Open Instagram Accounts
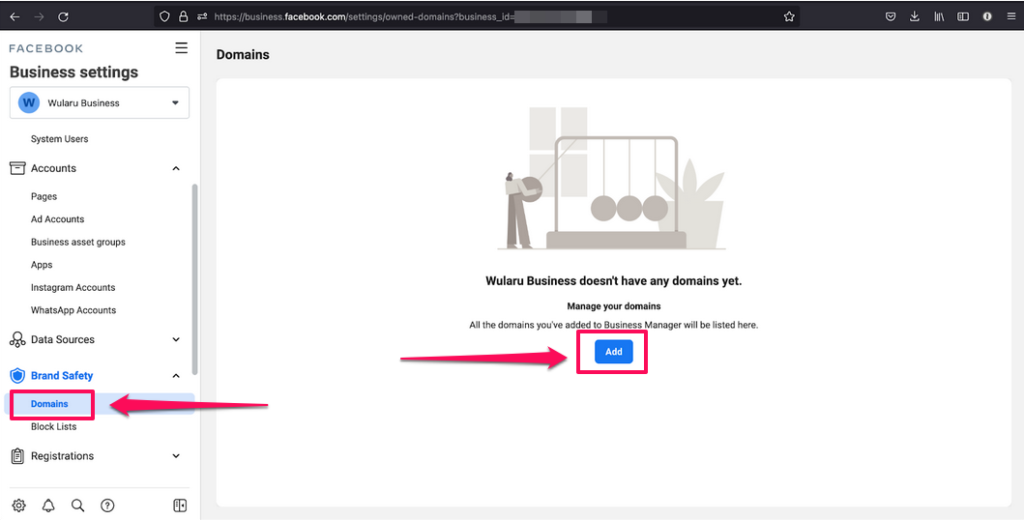1024x520 pixels. pyautogui.click(x=73, y=288)
